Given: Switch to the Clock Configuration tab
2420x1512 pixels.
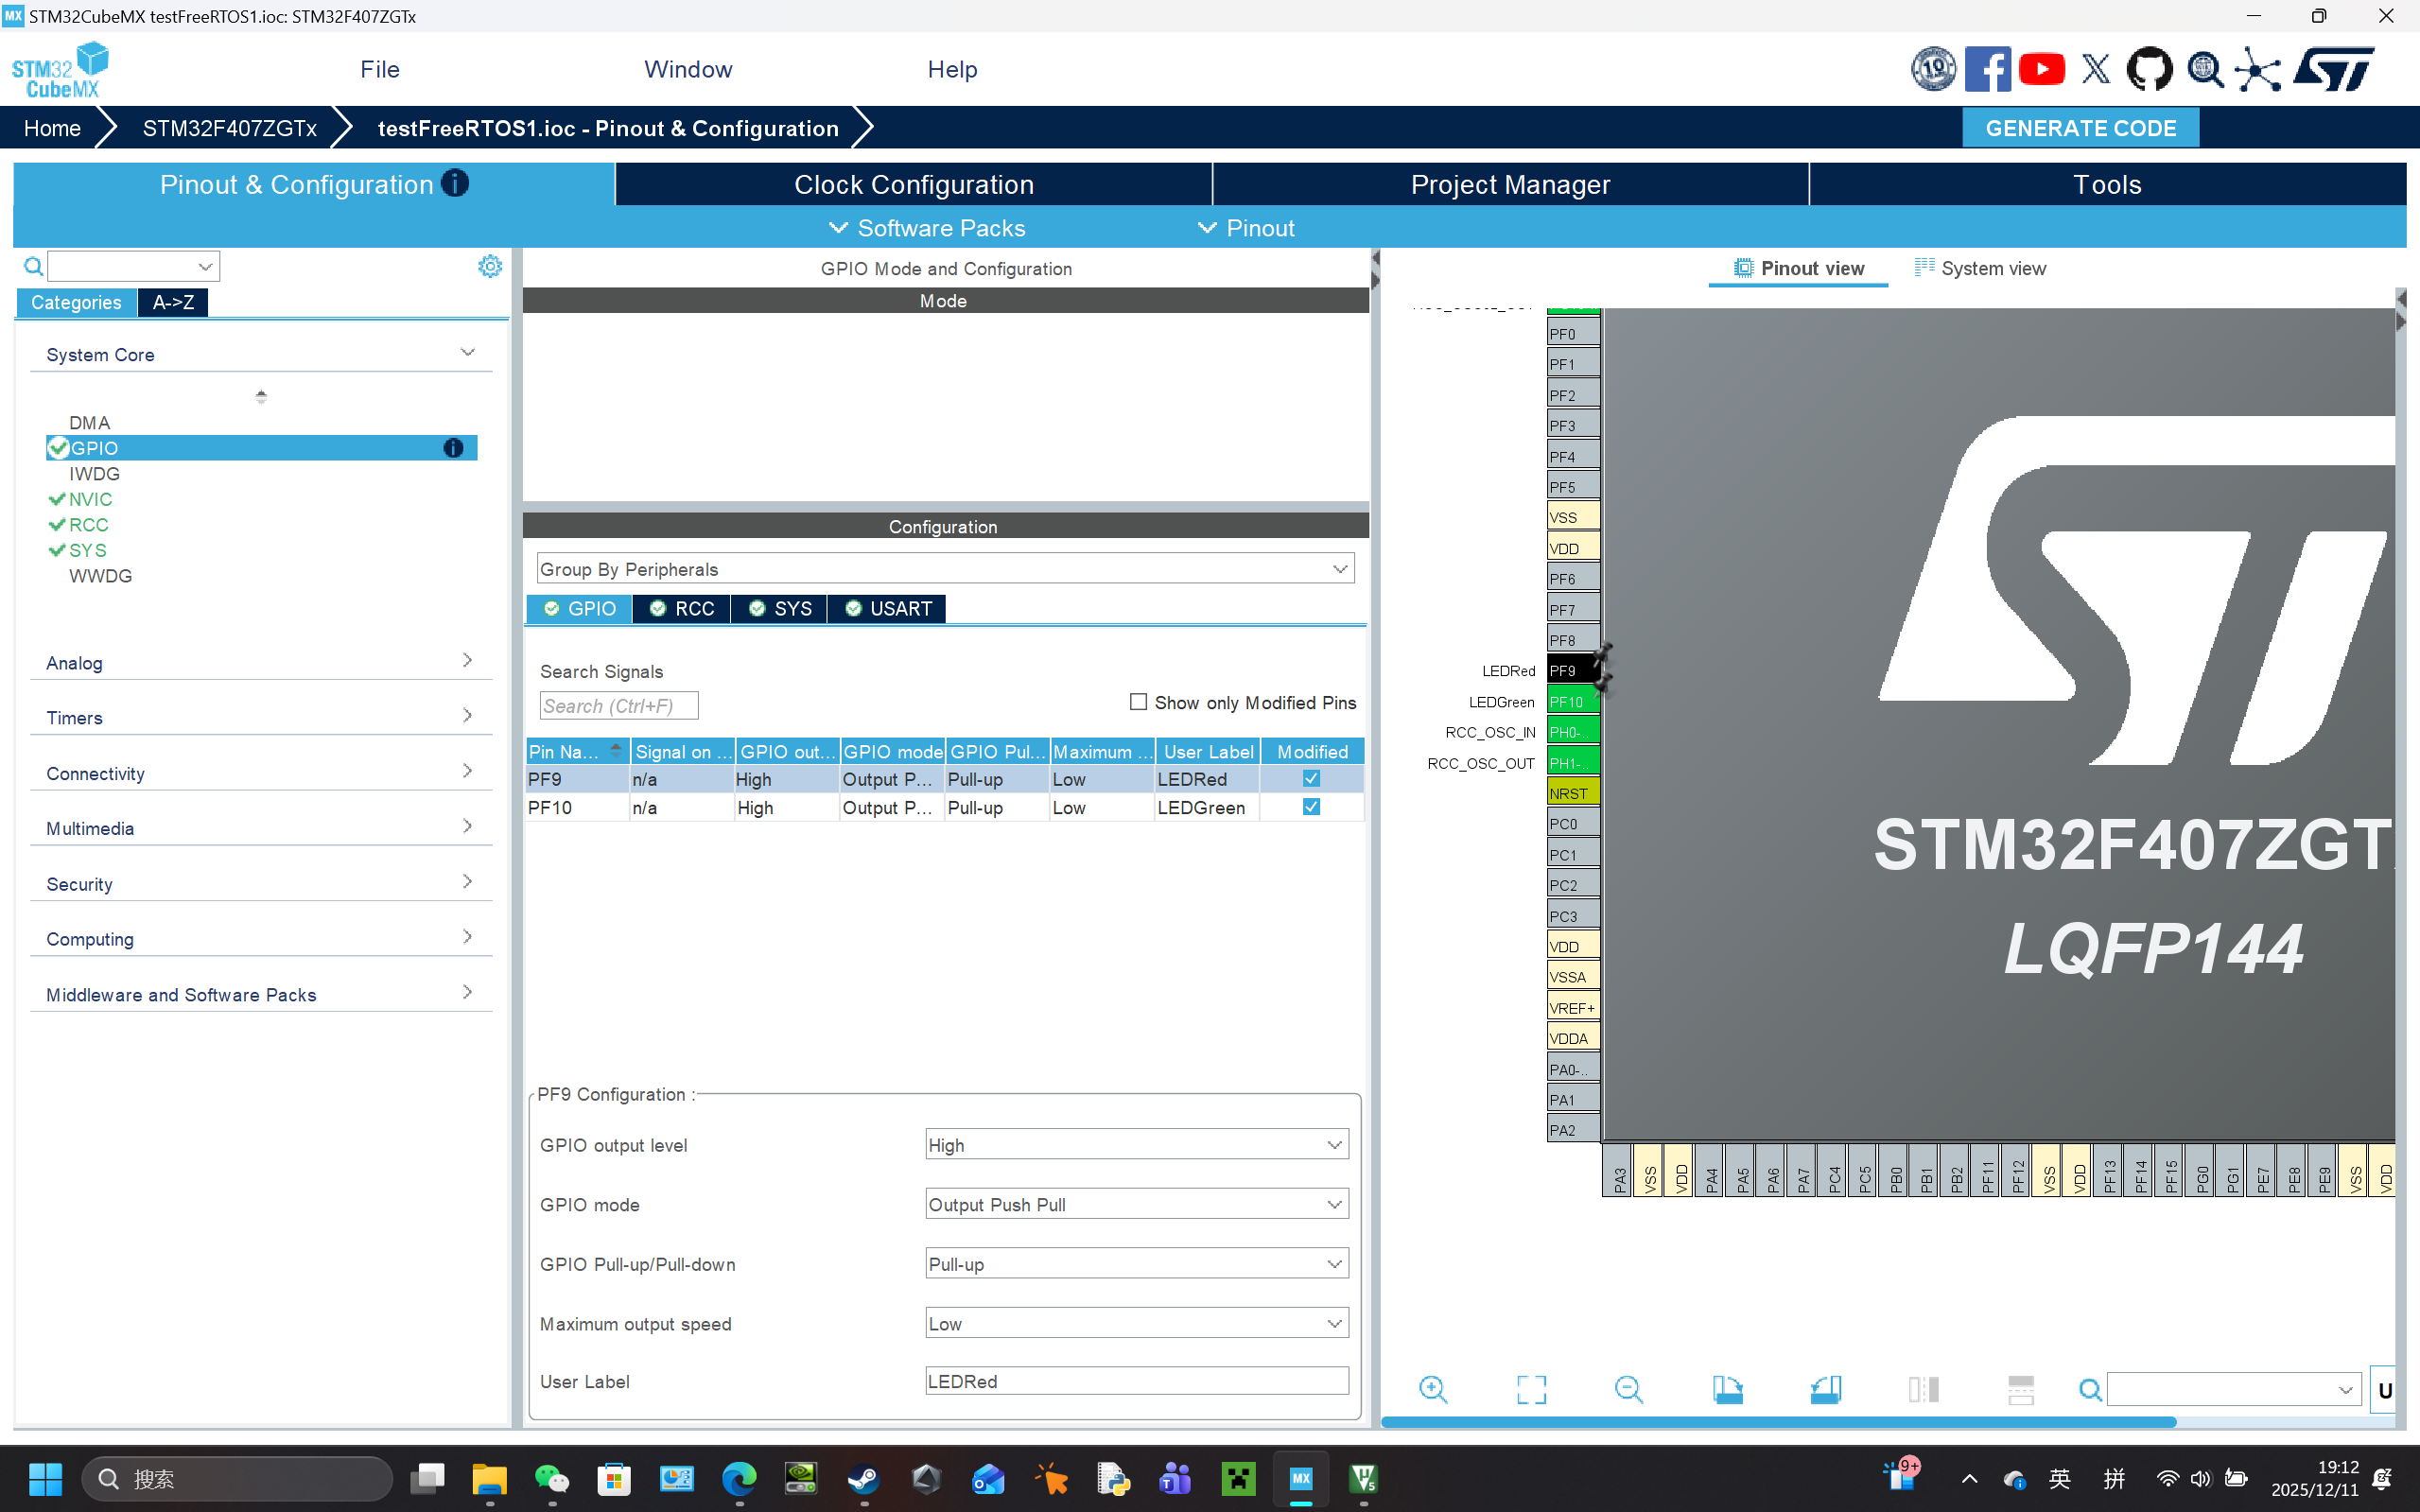Looking at the screenshot, I should pyautogui.click(x=913, y=185).
